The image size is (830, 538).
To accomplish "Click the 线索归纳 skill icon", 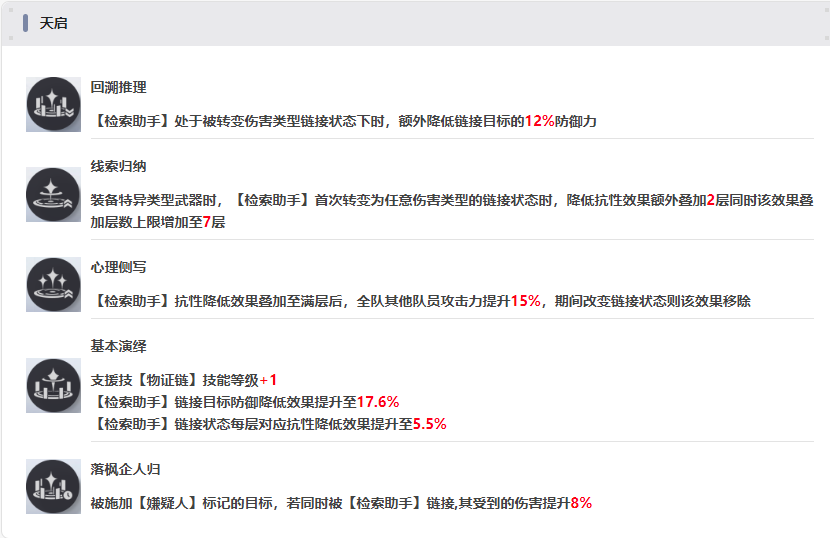I will tap(53, 194).
